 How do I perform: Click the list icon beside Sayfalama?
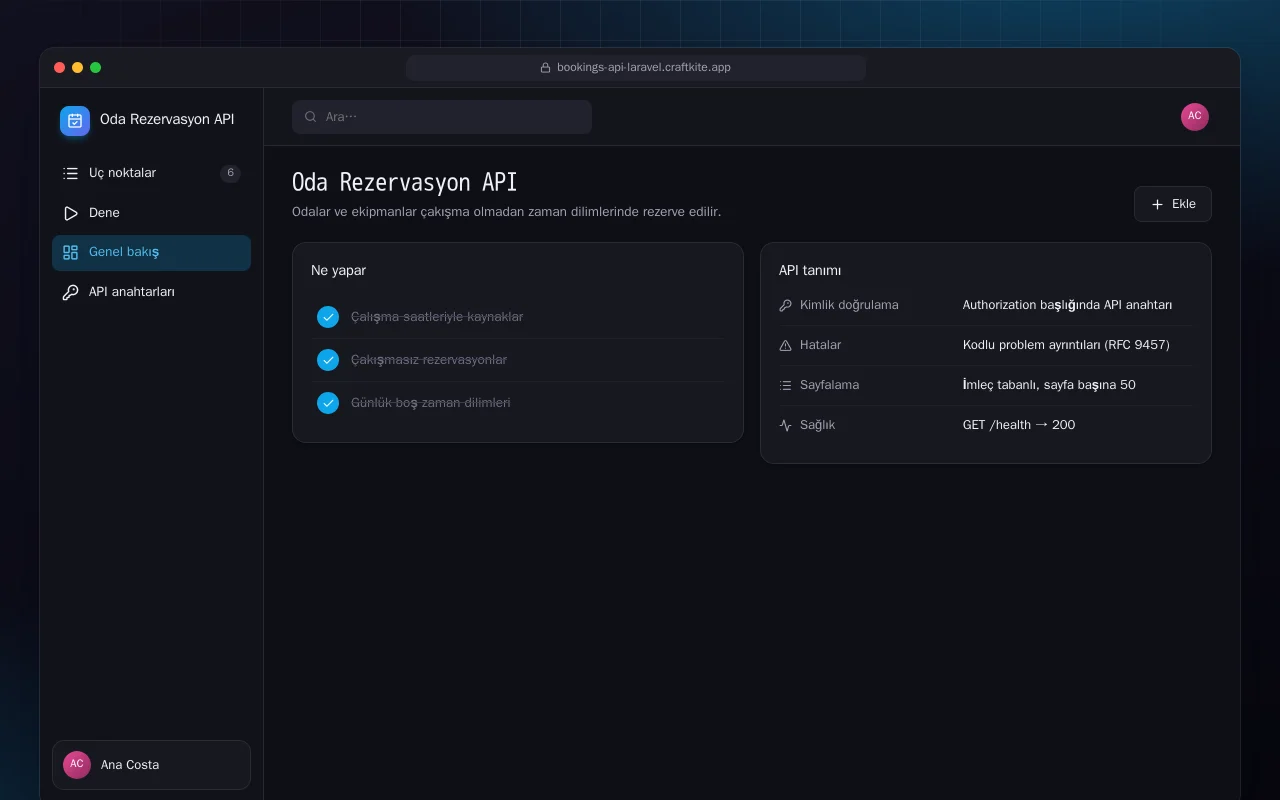pos(785,385)
